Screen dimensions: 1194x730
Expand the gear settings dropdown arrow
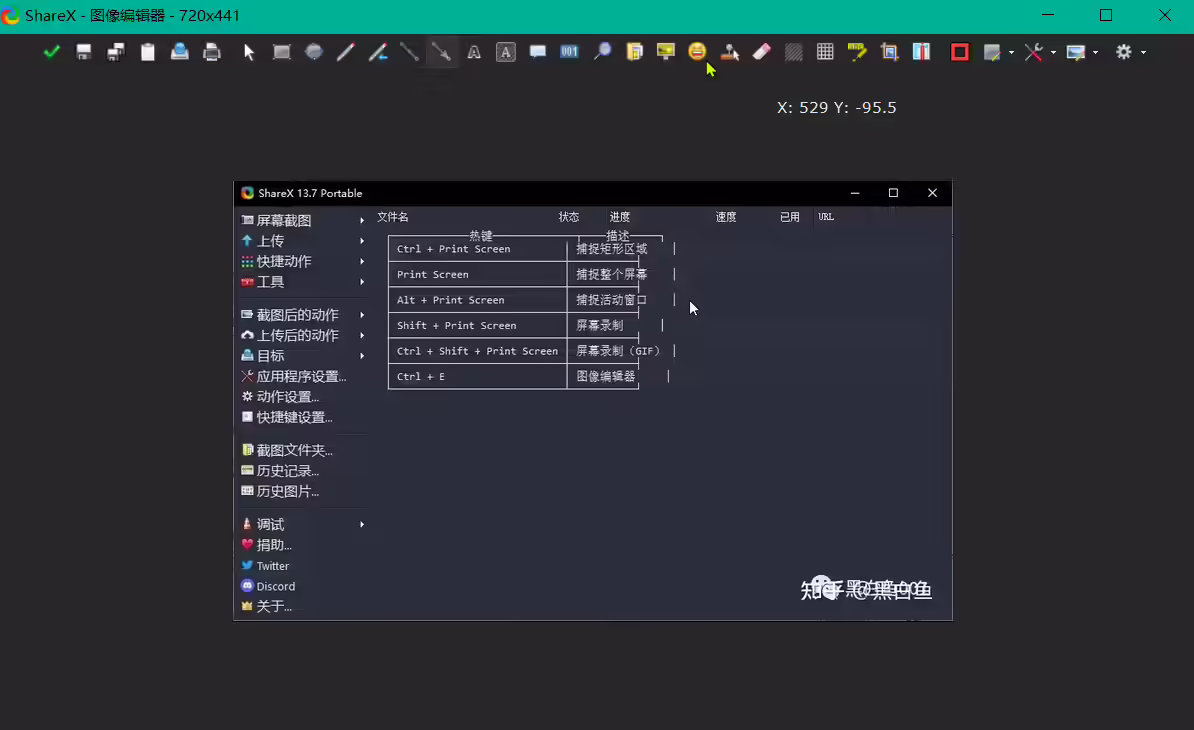[1143, 53]
